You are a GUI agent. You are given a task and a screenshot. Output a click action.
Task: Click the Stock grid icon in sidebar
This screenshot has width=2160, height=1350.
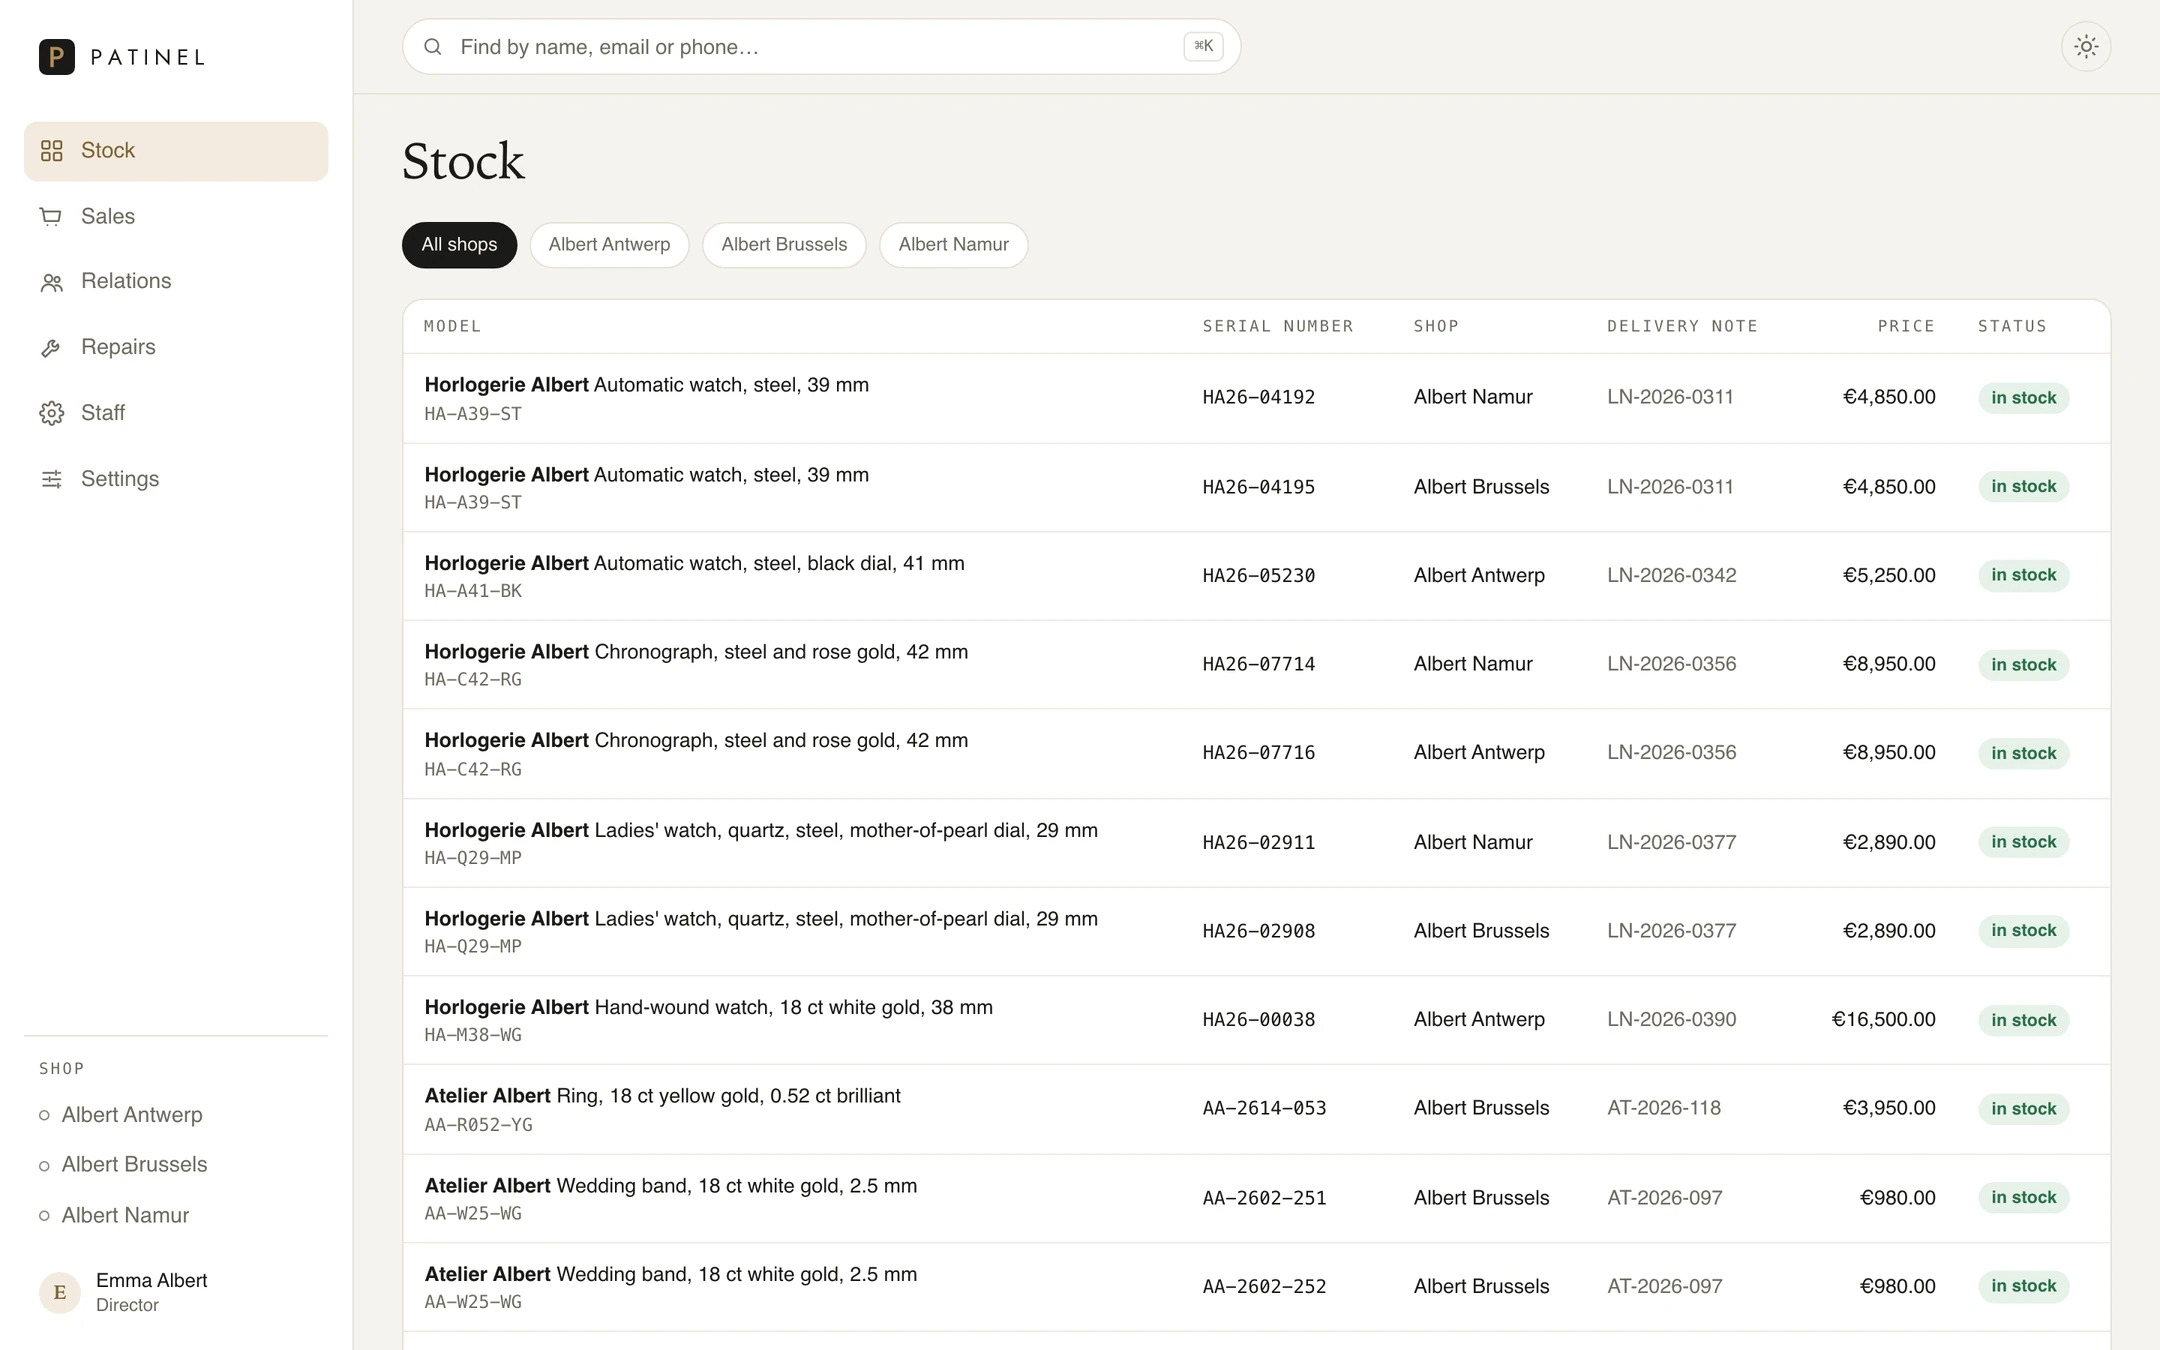point(52,151)
